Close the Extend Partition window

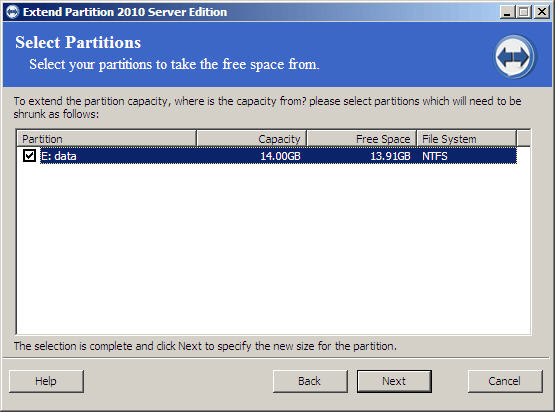[542, 12]
